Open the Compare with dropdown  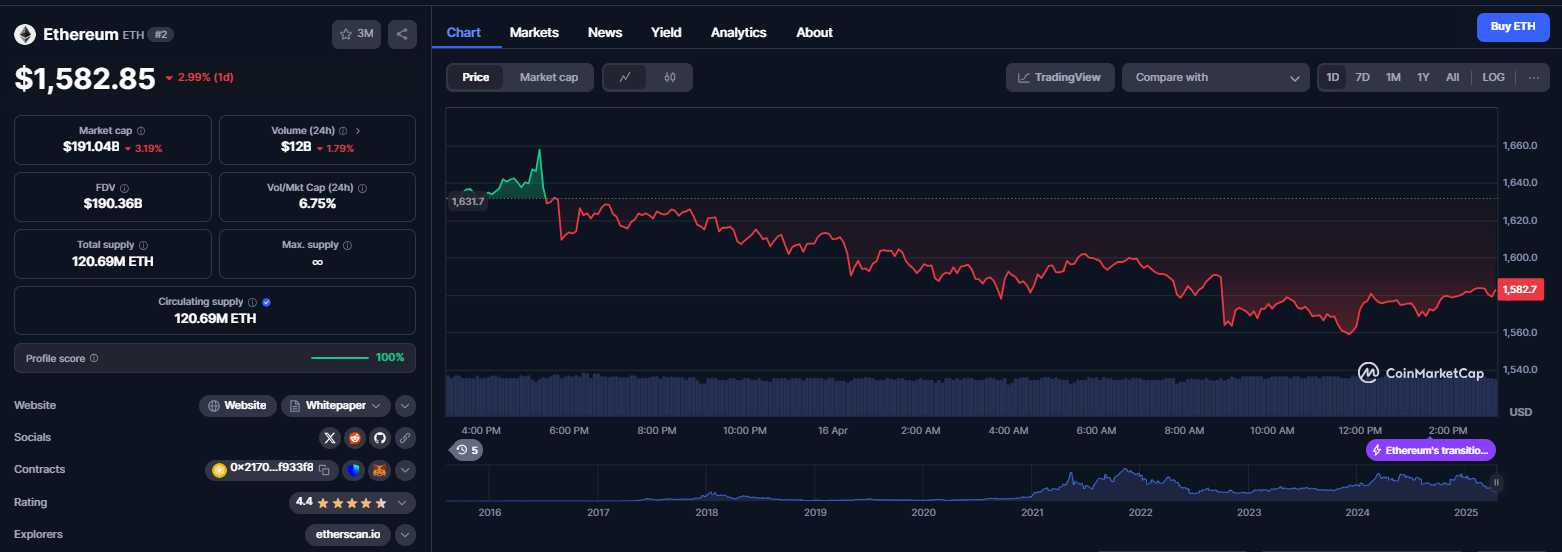[x=1216, y=77]
